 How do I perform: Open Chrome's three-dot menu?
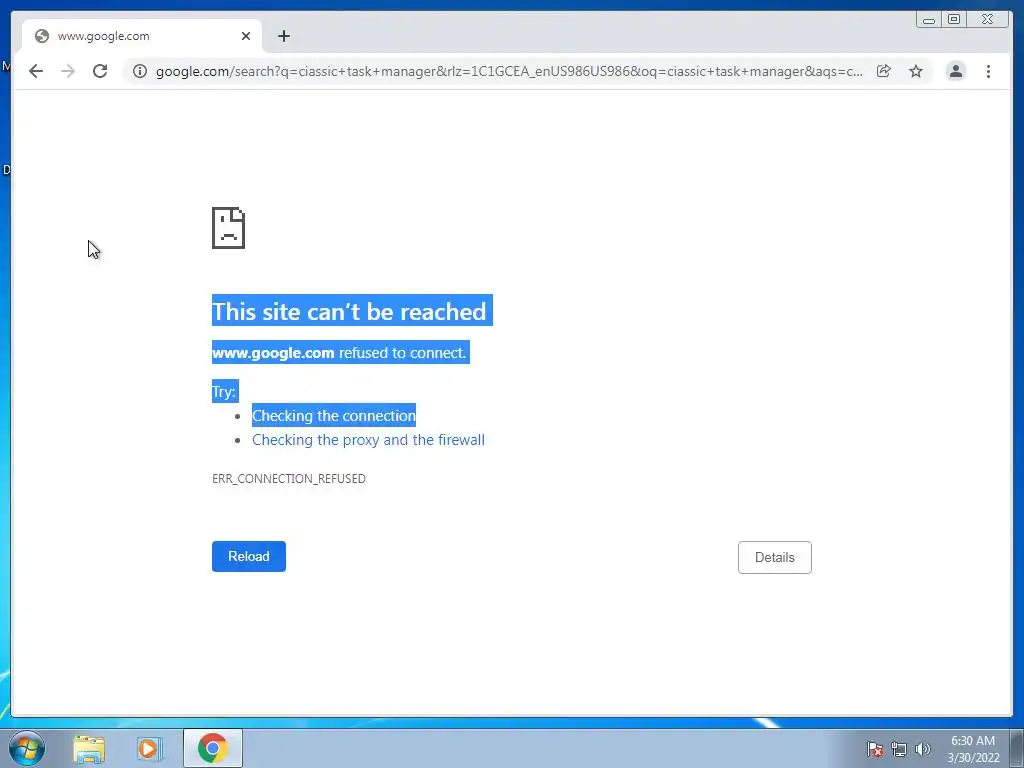[x=988, y=71]
